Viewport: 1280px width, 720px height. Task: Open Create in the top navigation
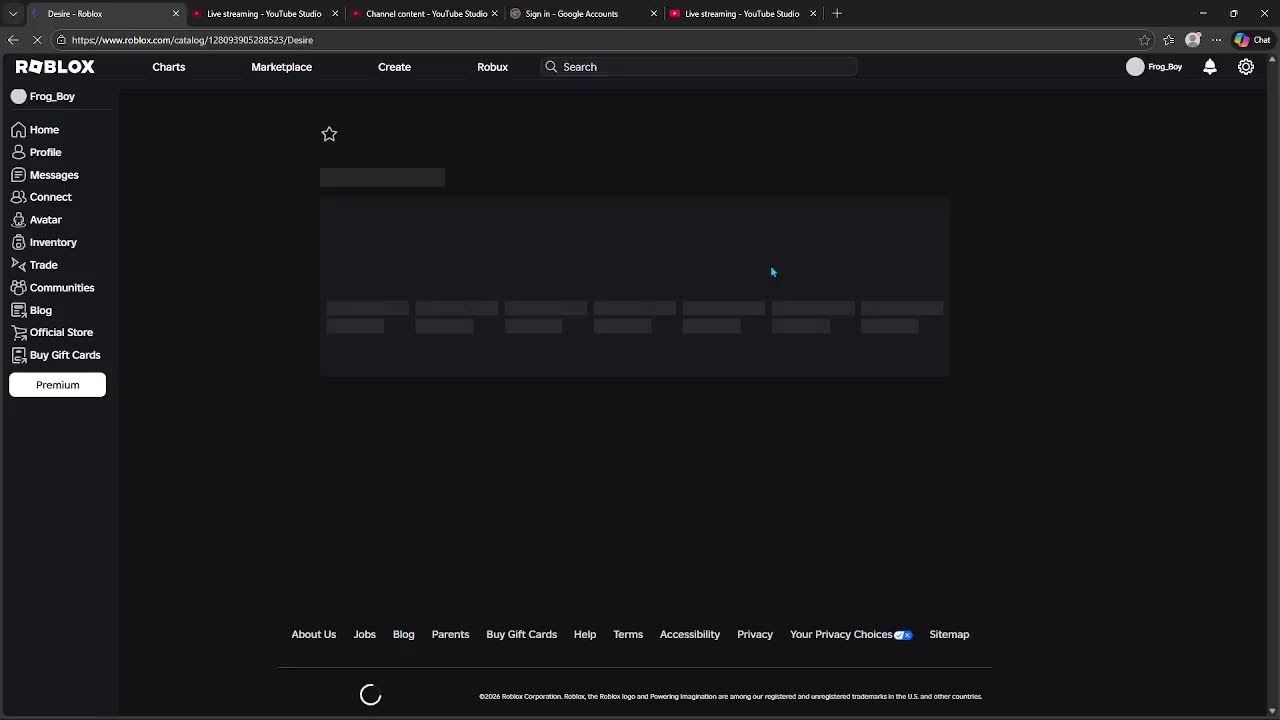pyautogui.click(x=394, y=67)
